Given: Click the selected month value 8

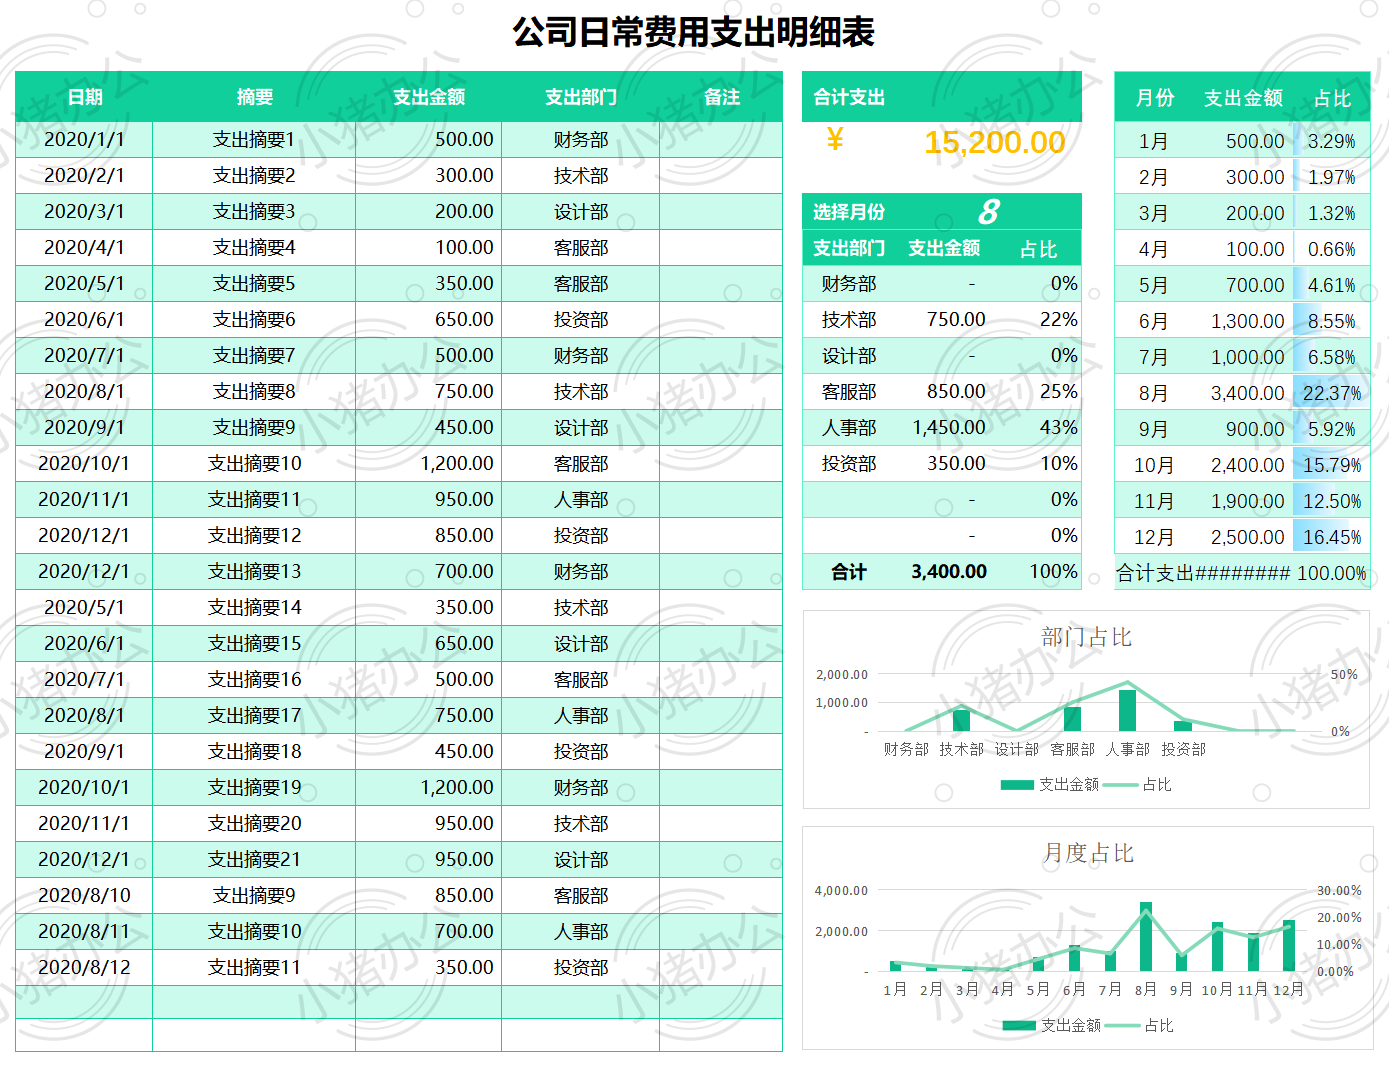Looking at the screenshot, I should point(988,212).
